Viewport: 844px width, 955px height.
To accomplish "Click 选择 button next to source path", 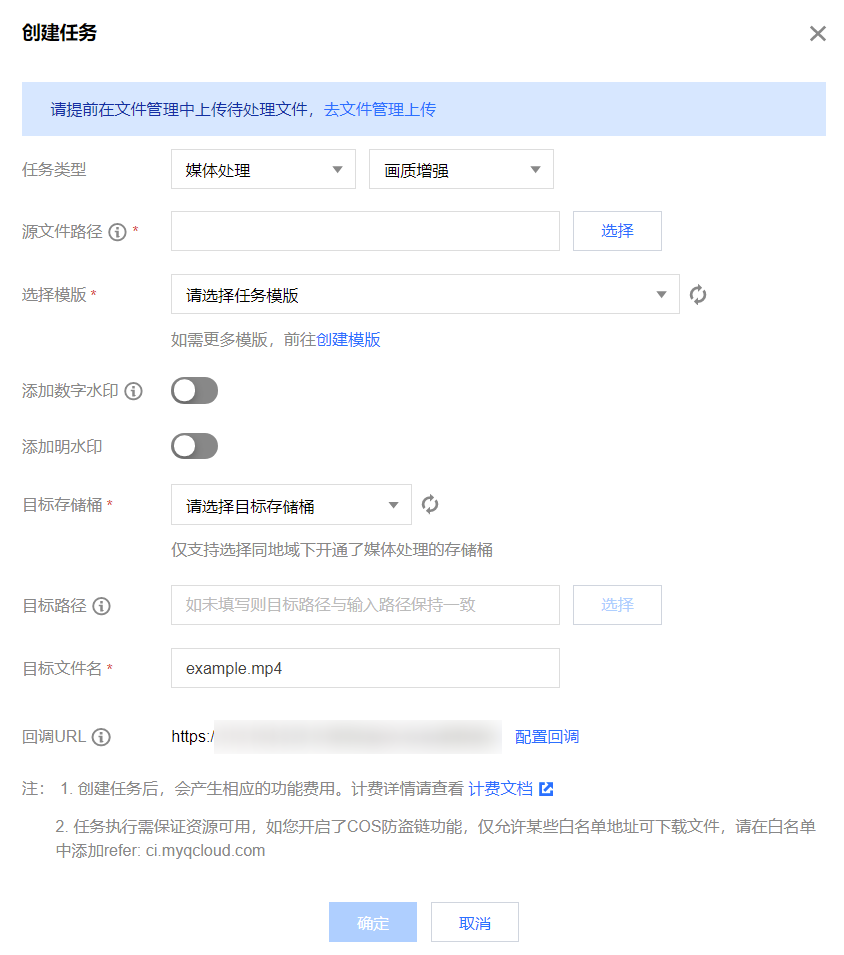I will (617, 231).
